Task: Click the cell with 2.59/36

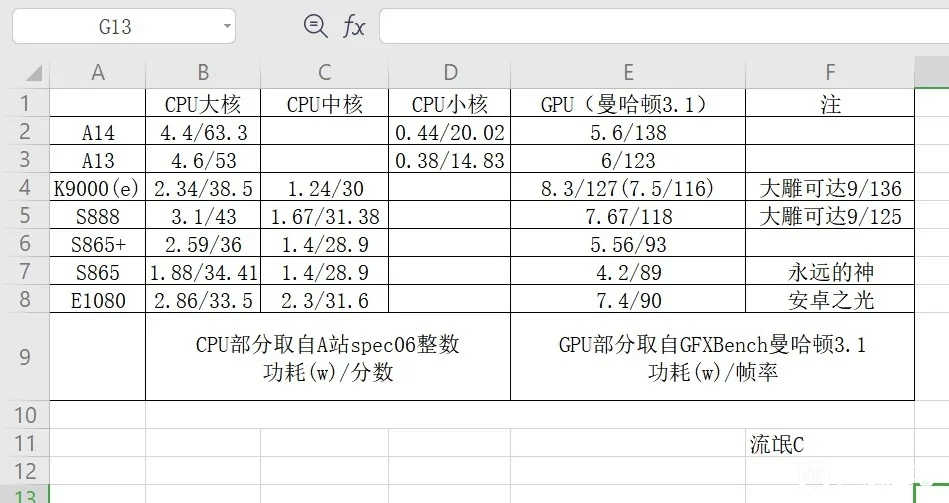Action: coord(203,243)
